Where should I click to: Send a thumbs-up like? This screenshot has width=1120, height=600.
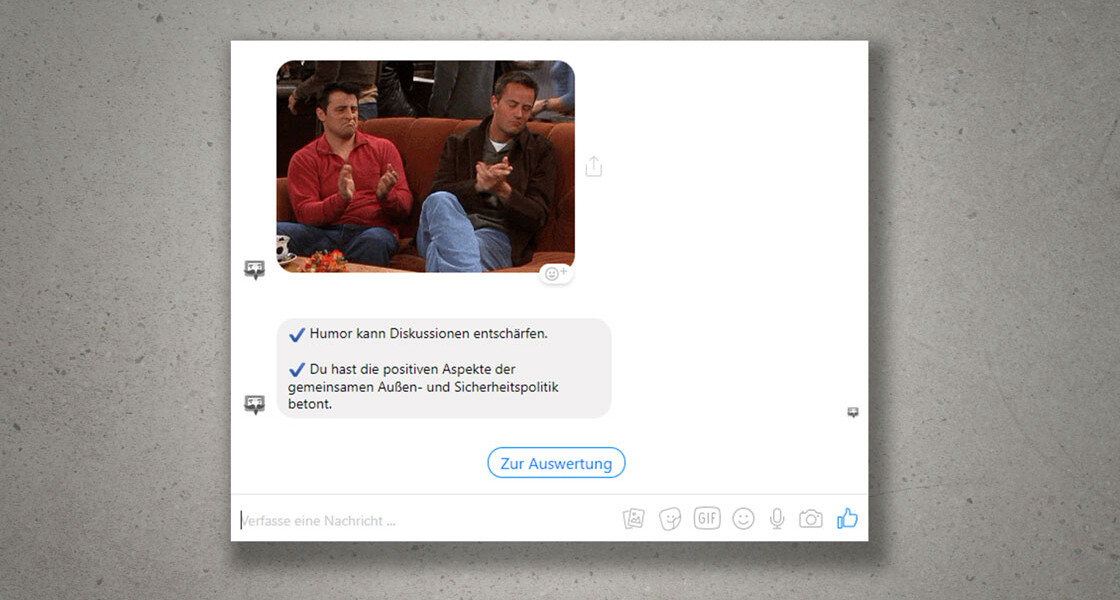click(847, 518)
